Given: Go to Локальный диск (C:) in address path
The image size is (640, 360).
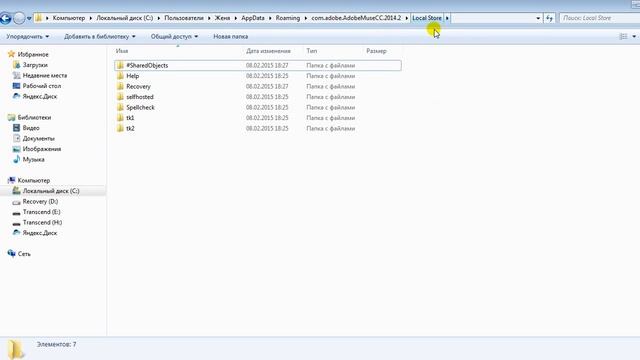Looking at the screenshot, I should click(124, 18).
